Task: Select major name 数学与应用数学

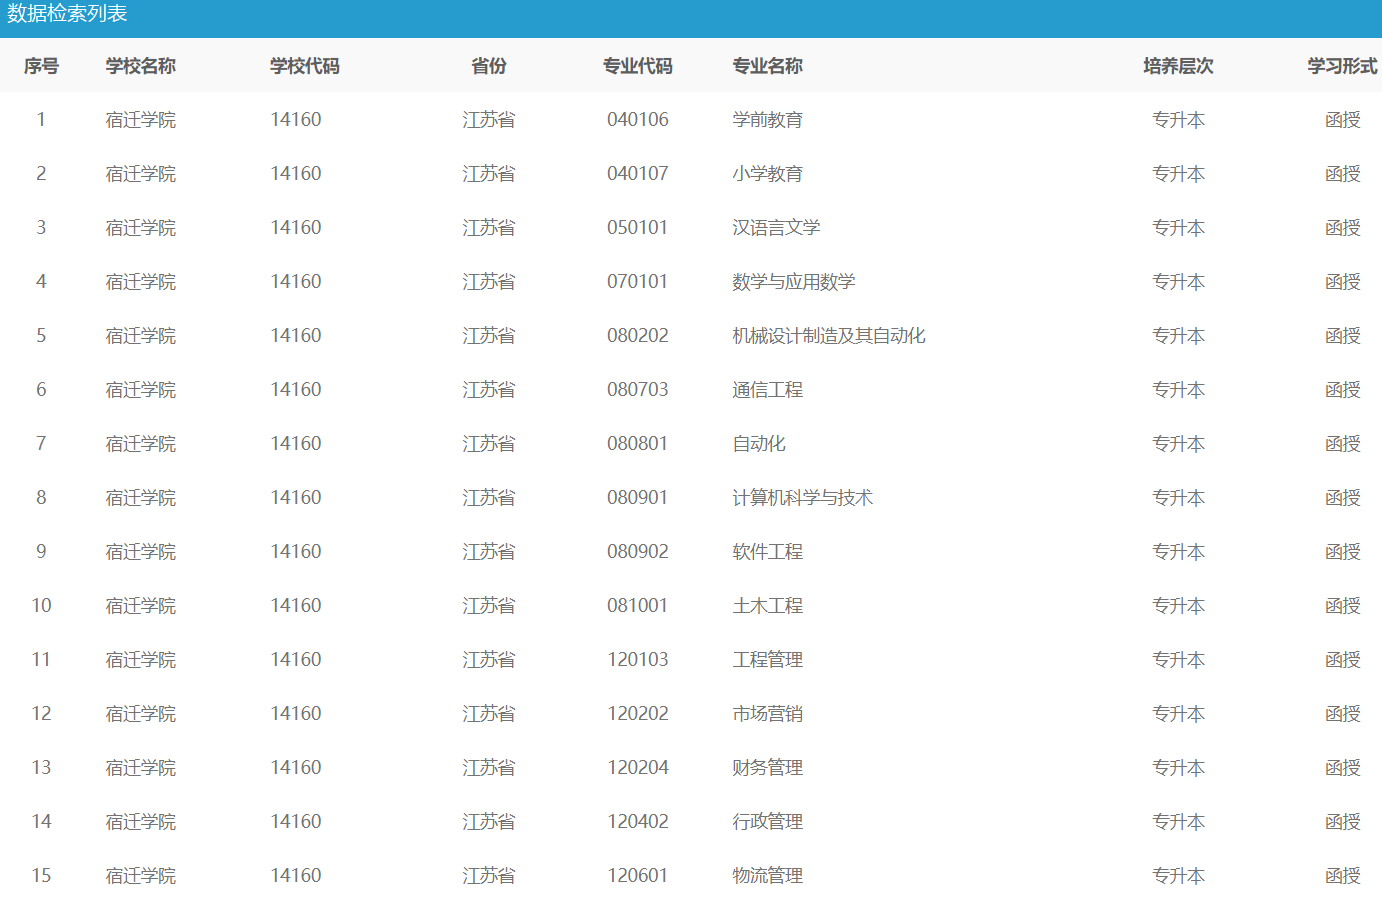Action: pyautogui.click(x=794, y=282)
